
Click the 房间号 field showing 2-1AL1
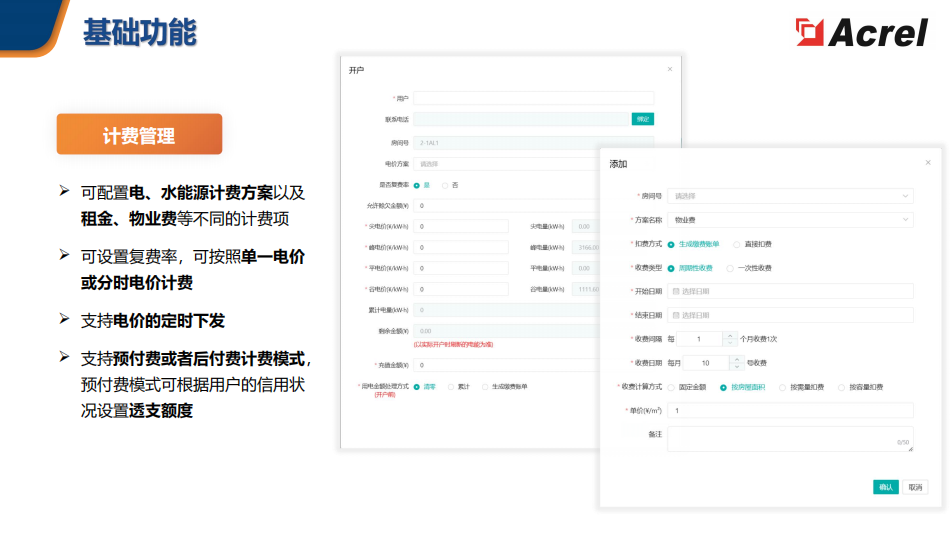[x=533, y=143]
